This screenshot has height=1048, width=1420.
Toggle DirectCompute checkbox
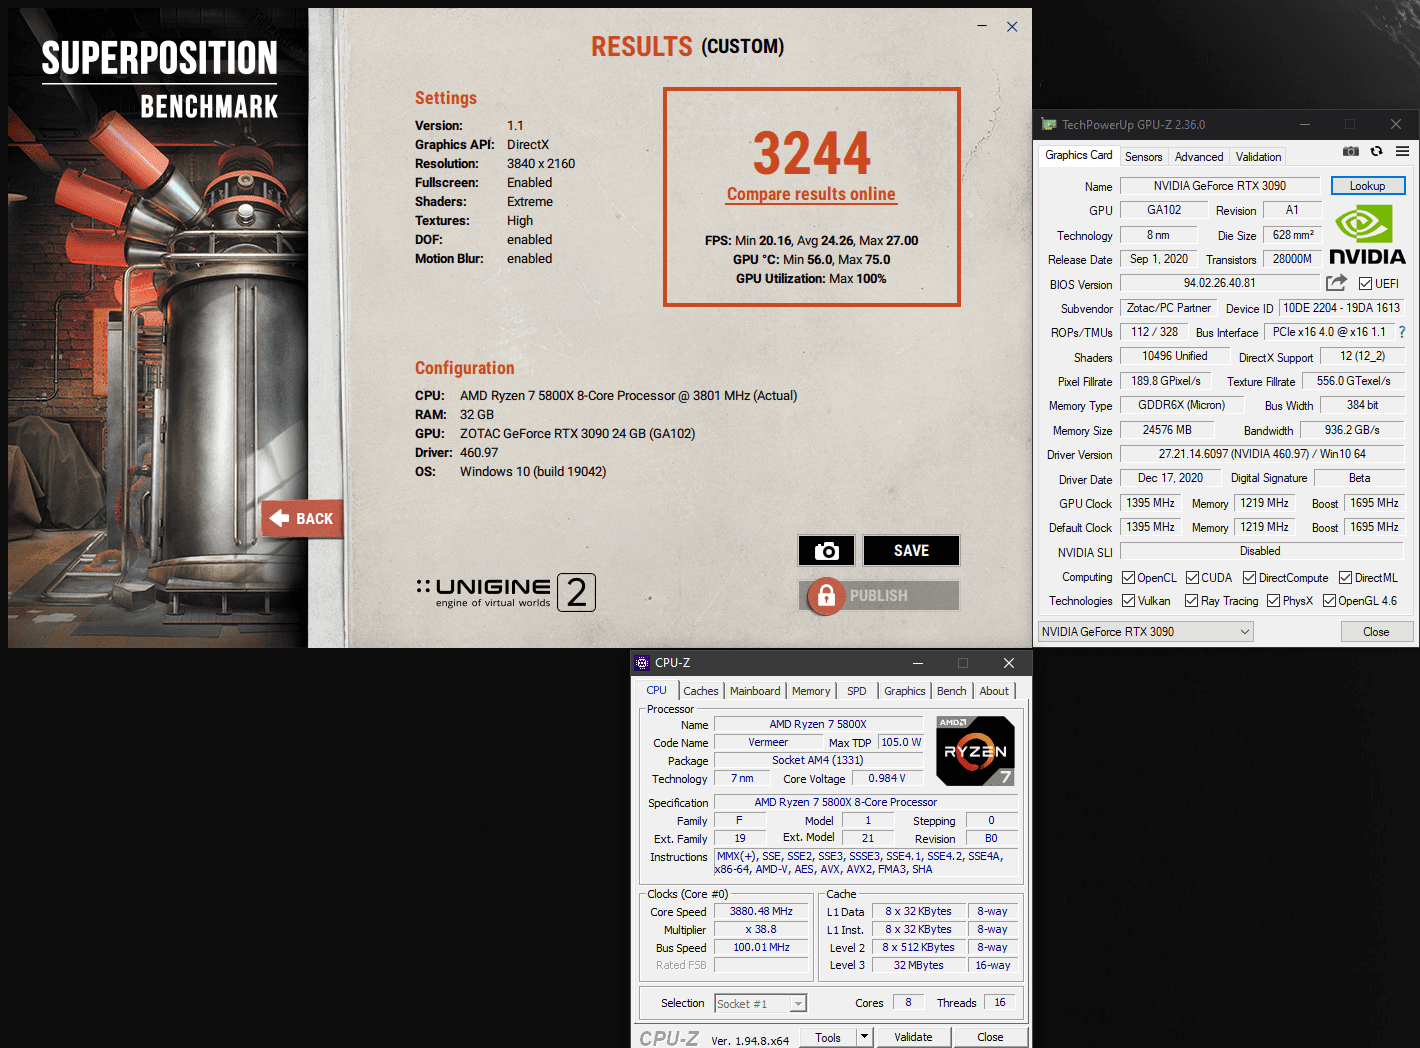[x=1249, y=578]
